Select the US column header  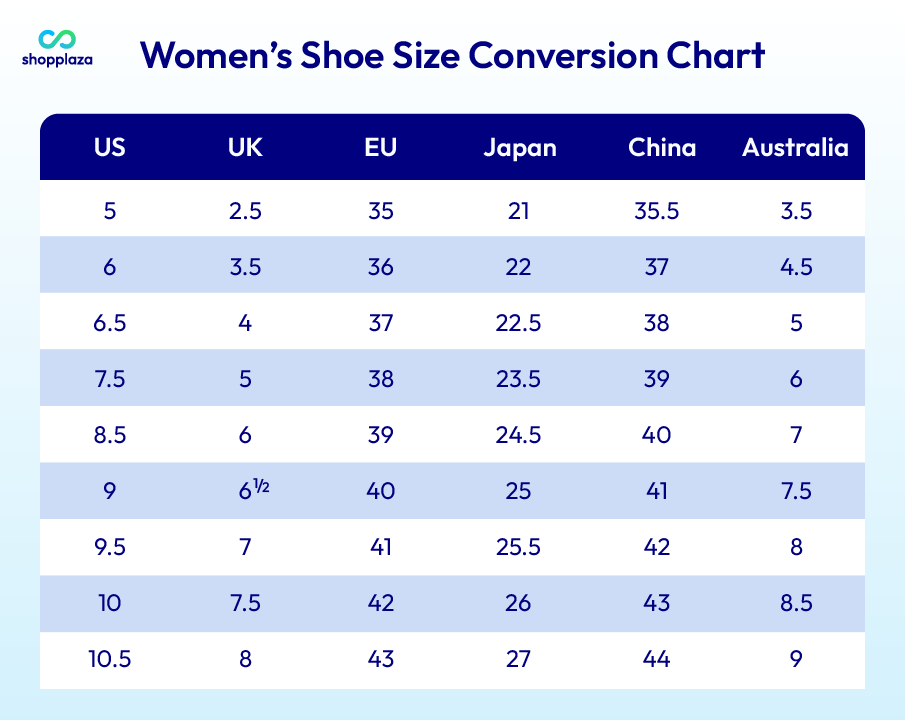tap(110, 148)
